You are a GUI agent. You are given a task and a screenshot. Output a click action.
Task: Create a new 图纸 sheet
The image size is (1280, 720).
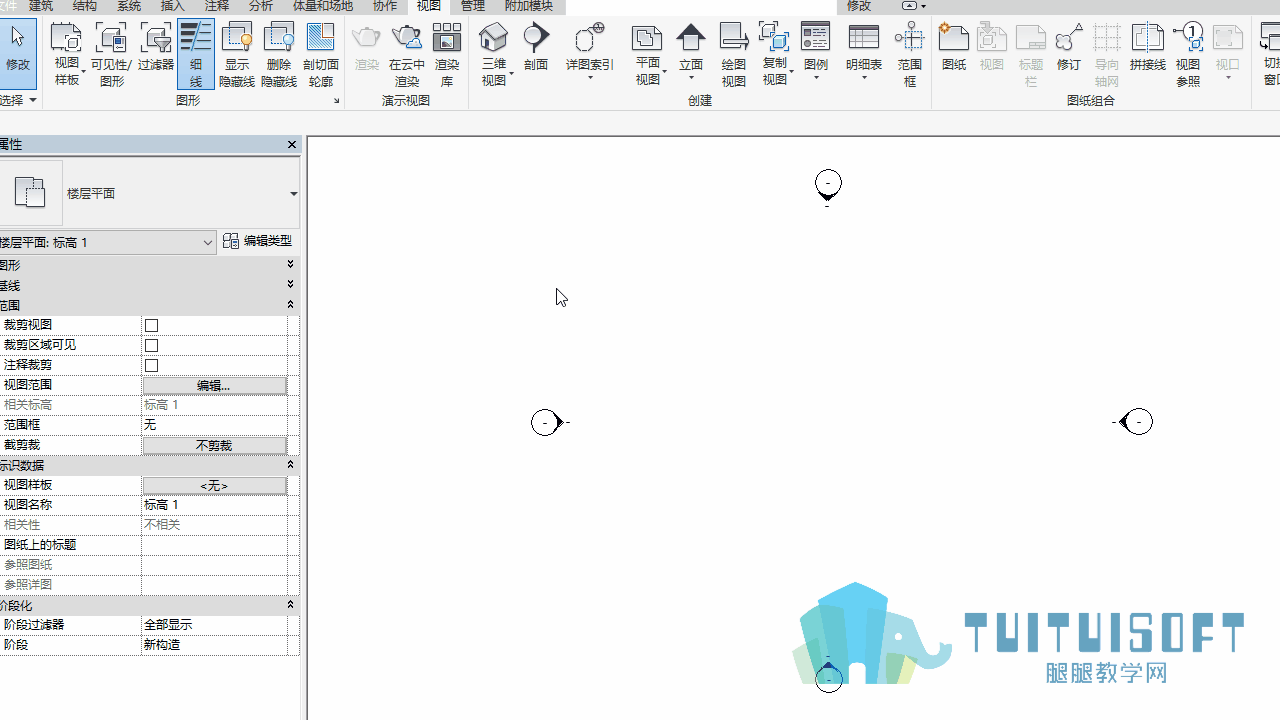pyautogui.click(x=954, y=48)
